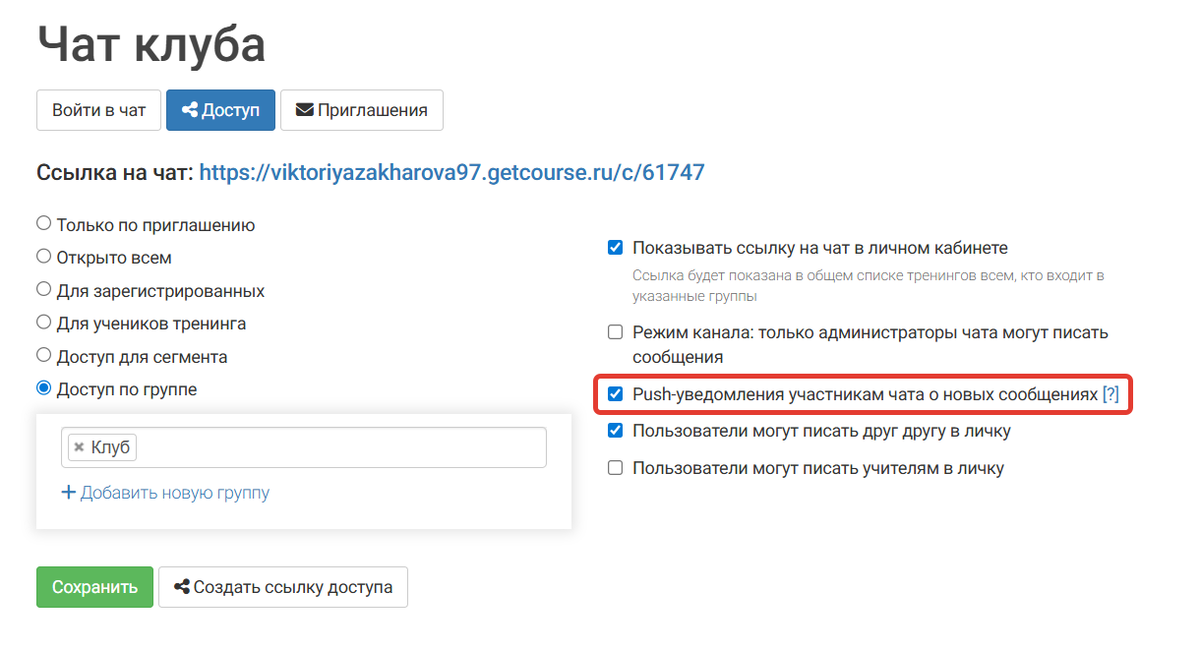
Task: Remove the Клуб group via its x icon
Action: [x=79, y=447]
